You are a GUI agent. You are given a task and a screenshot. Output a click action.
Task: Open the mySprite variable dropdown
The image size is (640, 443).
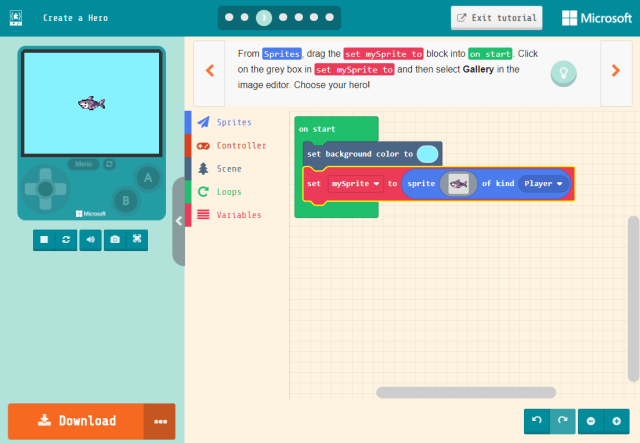point(355,184)
